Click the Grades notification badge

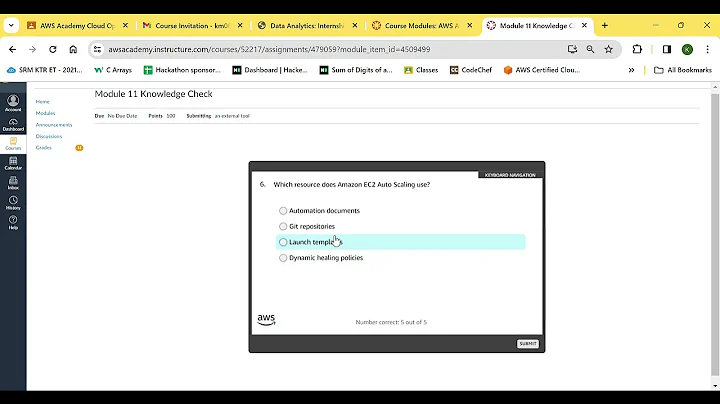pyautogui.click(x=79, y=148)
